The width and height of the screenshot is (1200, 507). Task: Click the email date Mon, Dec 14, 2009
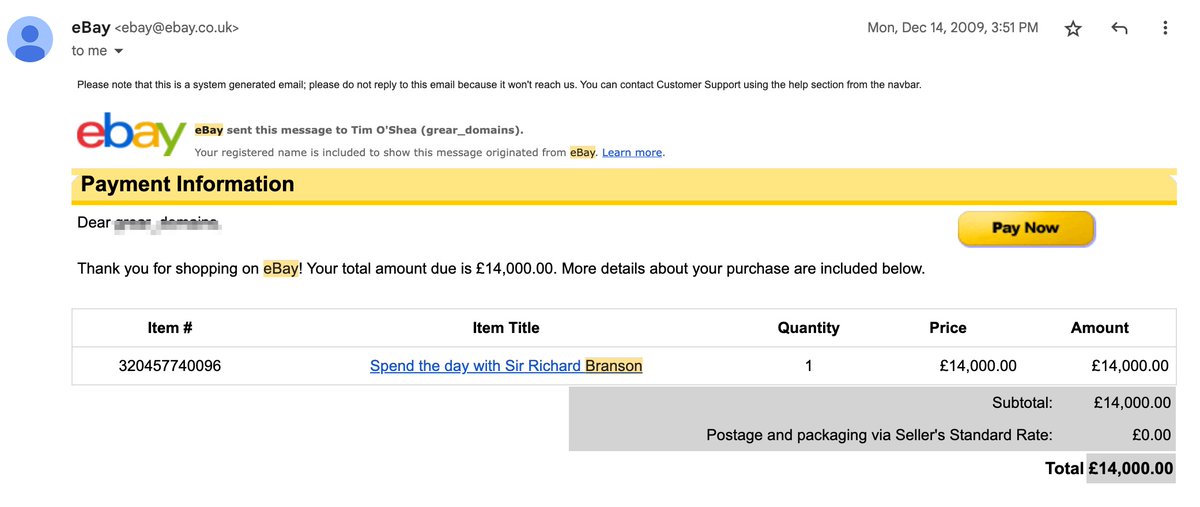tap(953, 28)
